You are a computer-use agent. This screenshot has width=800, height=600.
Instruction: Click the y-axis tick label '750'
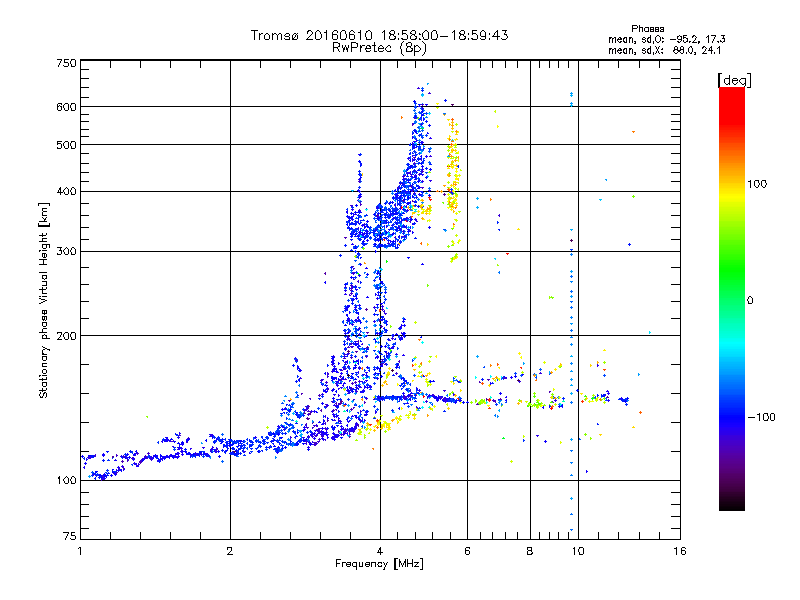[x=66, y=63]
